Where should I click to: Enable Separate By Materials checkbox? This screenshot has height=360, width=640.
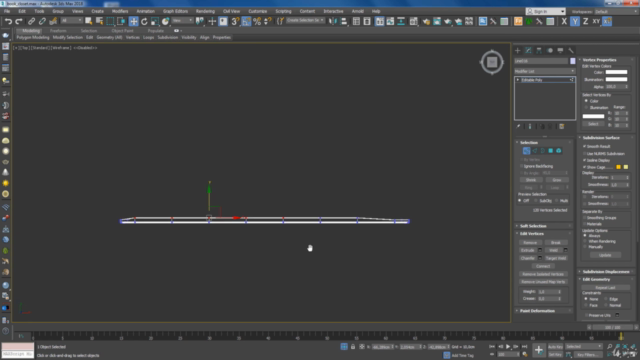[584, 224]
